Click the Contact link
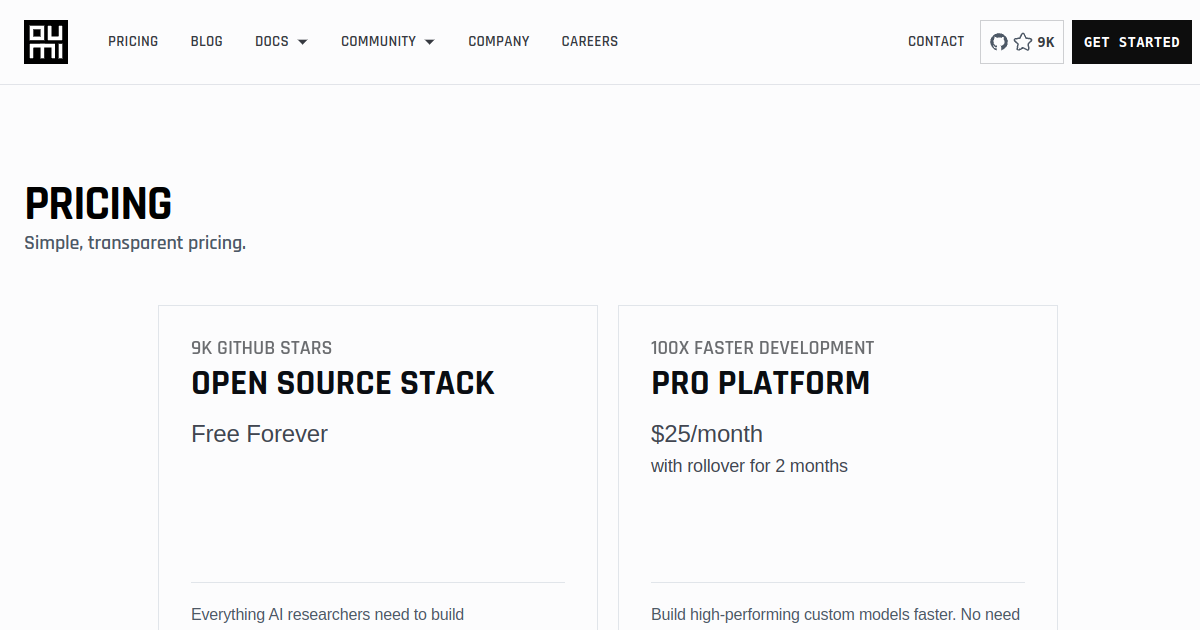This screenshot has height=630, width=1200. 936,42
